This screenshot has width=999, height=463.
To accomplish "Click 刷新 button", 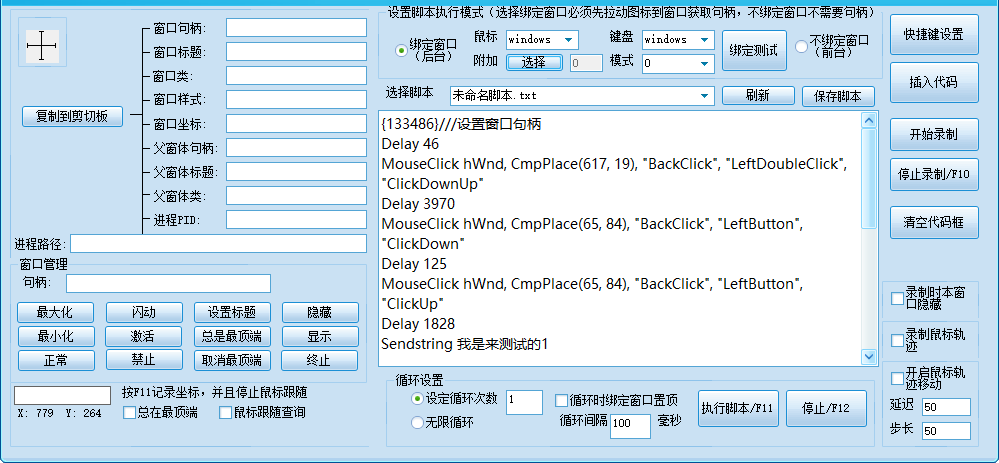I will 758,96.
